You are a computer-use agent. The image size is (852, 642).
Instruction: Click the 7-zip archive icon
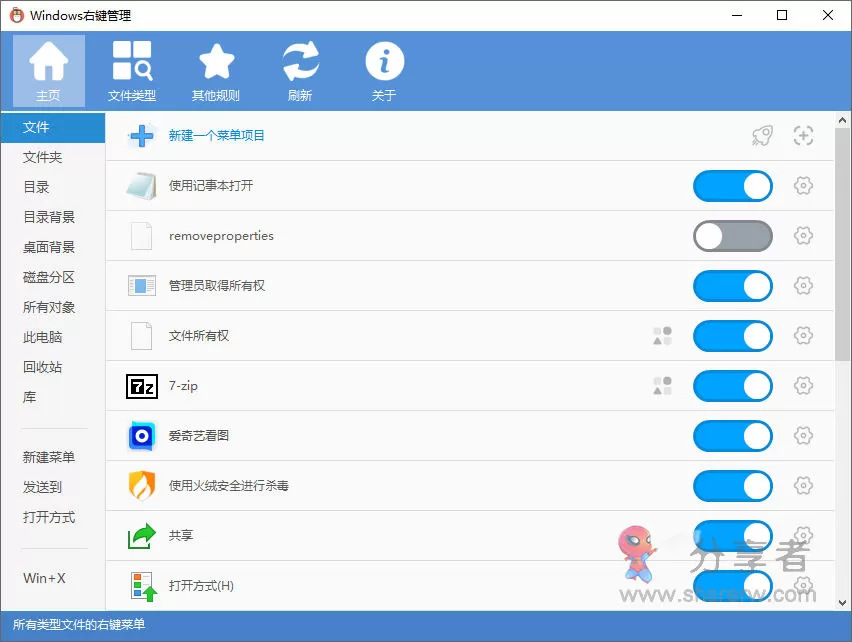pyautogui.click(x=141, y=386)
